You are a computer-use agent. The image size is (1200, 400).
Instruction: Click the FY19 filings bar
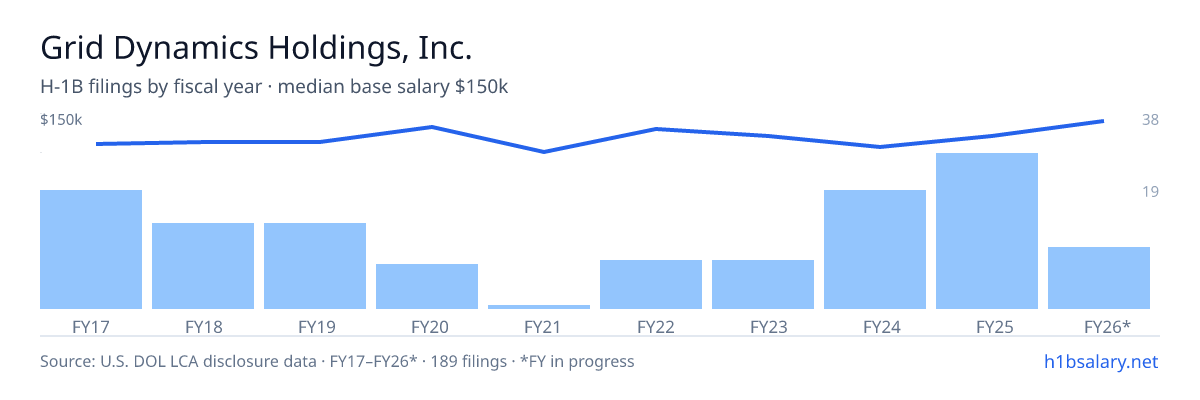coord(315,266)
